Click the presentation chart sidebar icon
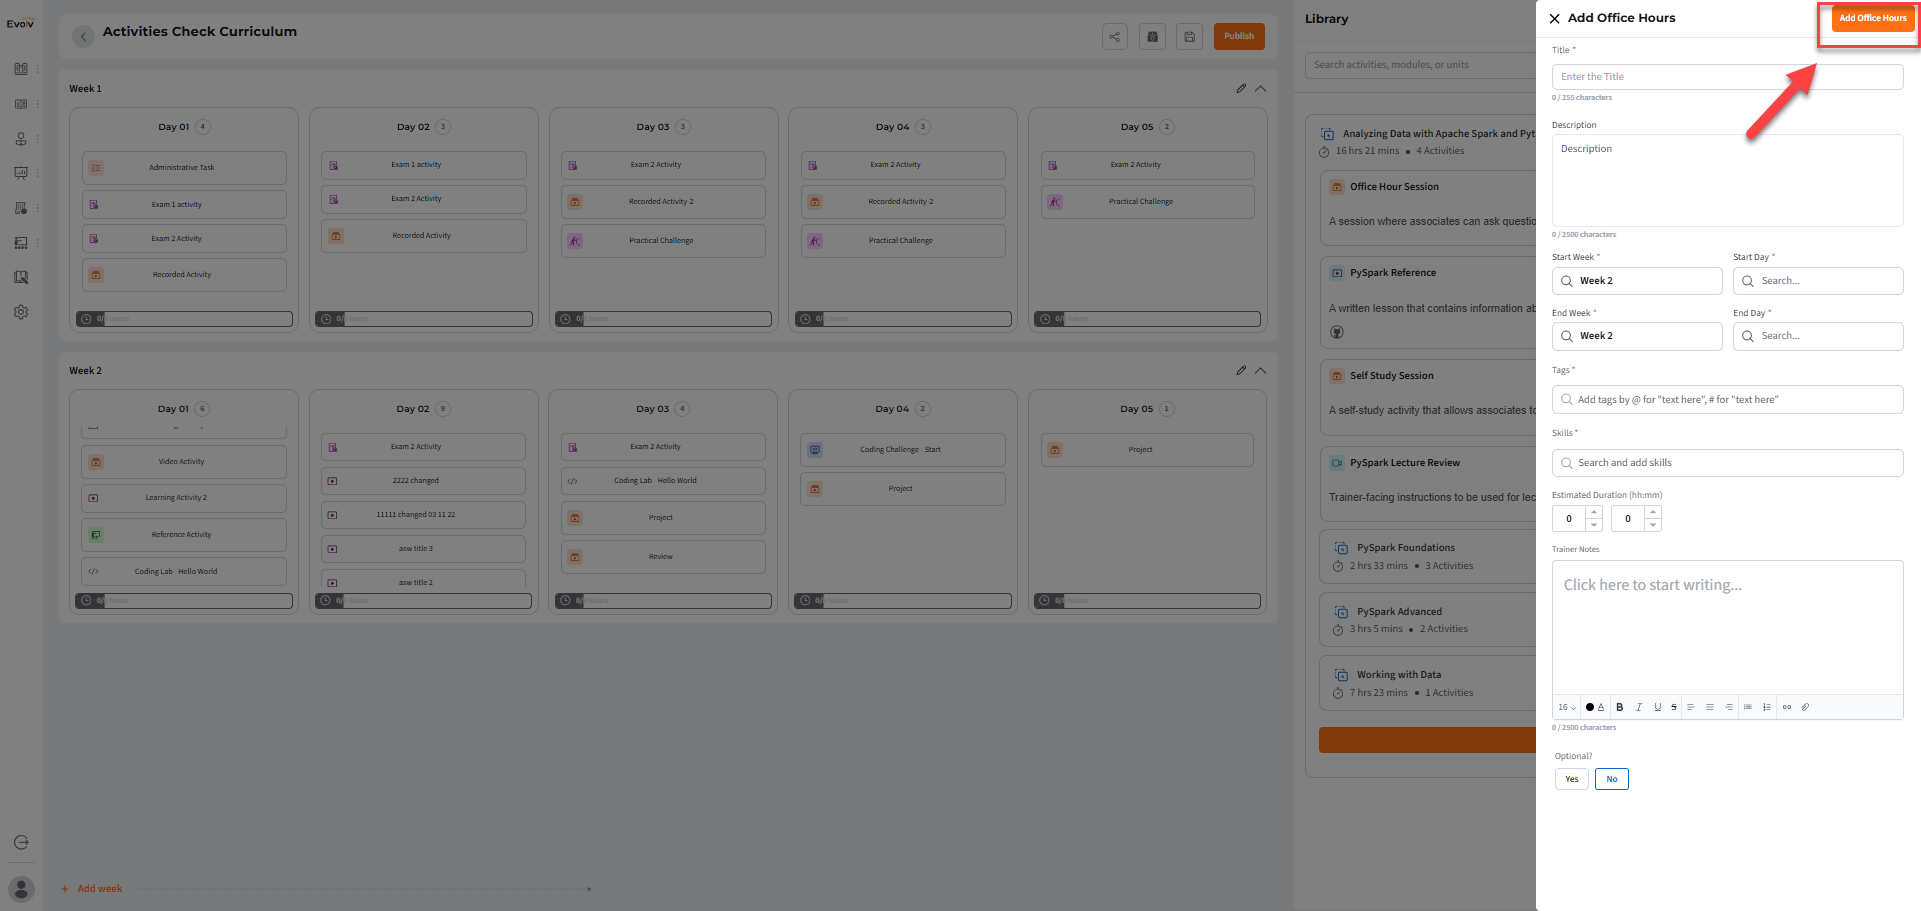1921x911 pixels. pos(21,173)
